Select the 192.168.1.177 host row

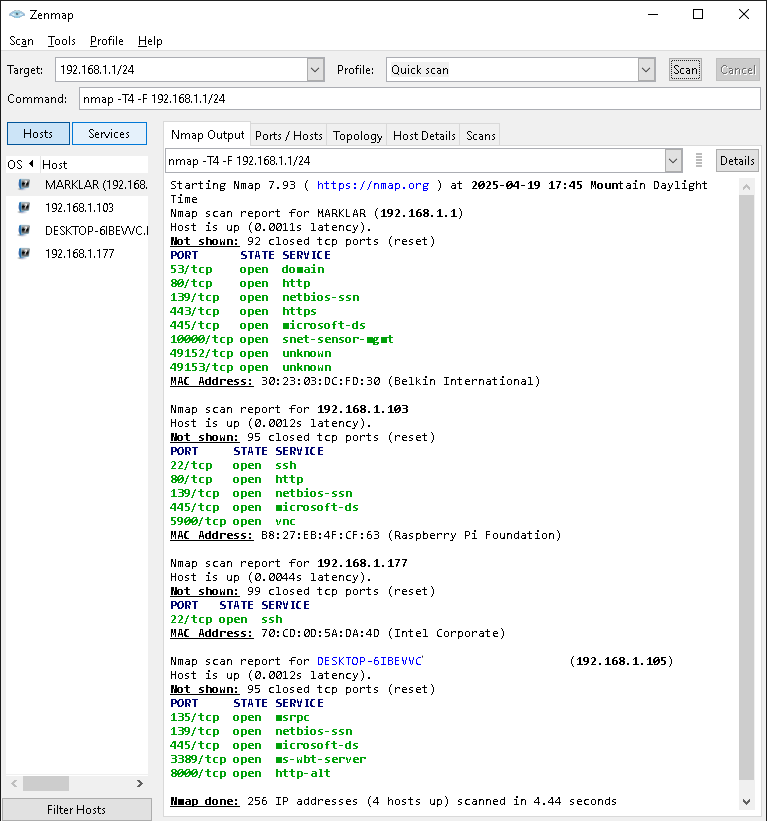coord(77,253)
